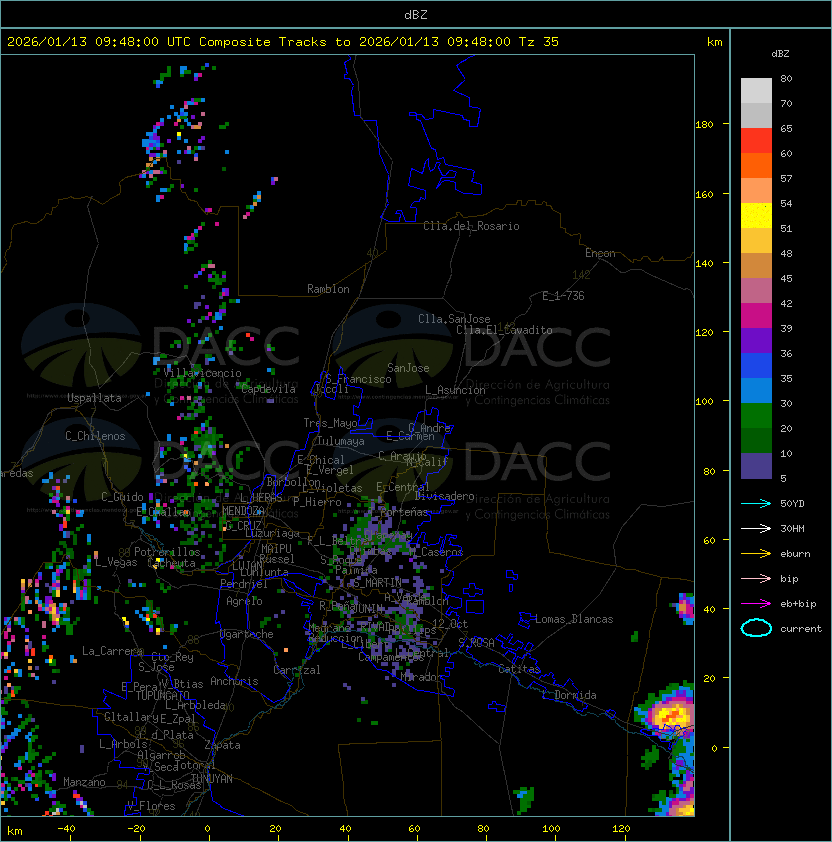Click the 'Carrizal' place label

coord(296,670)
